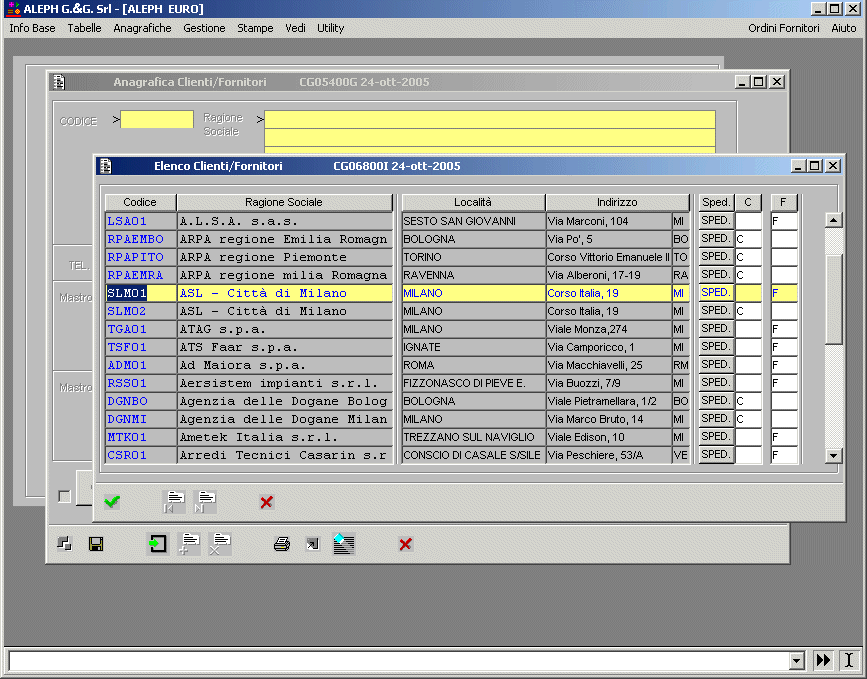This screenshot has height=679, width=867.
Task: Click the CODICE input field in Anagrafica window
Action: [x=157, y=119]
